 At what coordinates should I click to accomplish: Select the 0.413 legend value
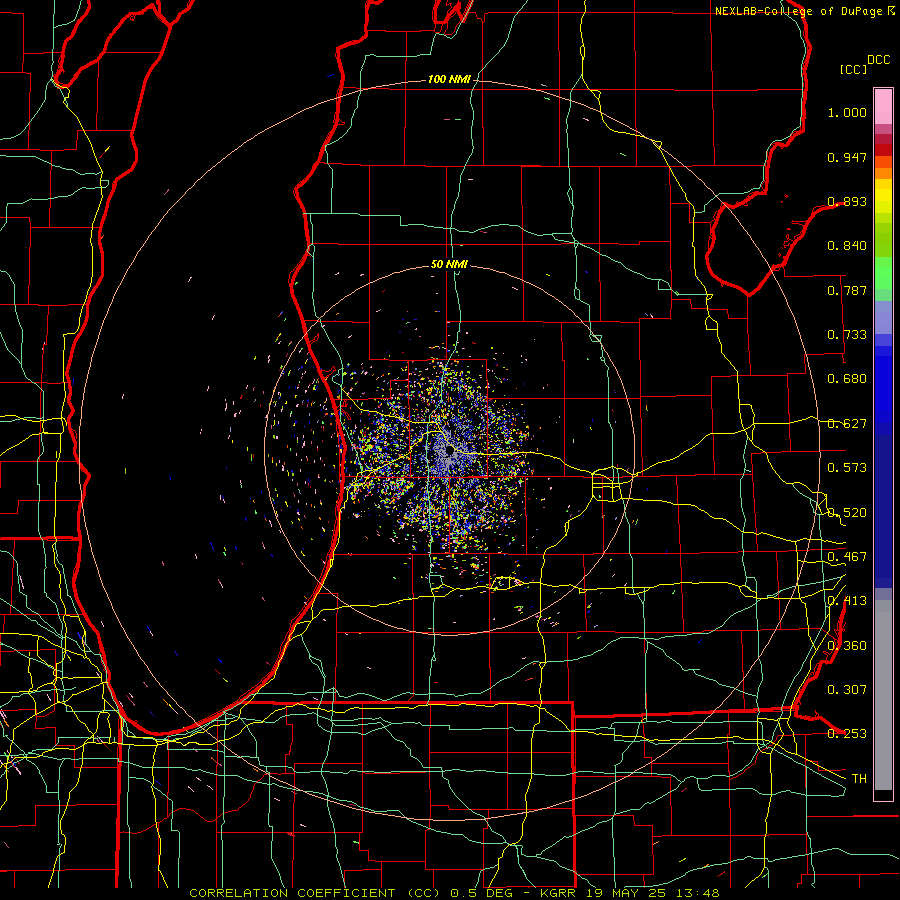point(847,601)
